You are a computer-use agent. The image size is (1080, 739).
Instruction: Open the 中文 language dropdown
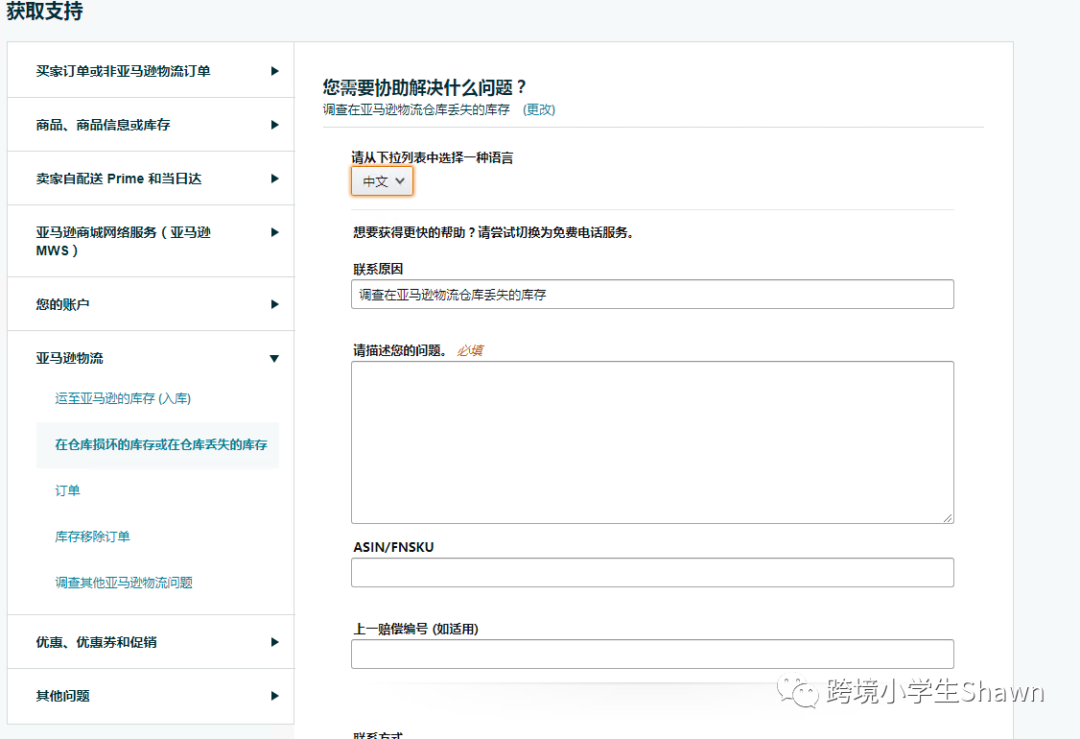point(382,181)
